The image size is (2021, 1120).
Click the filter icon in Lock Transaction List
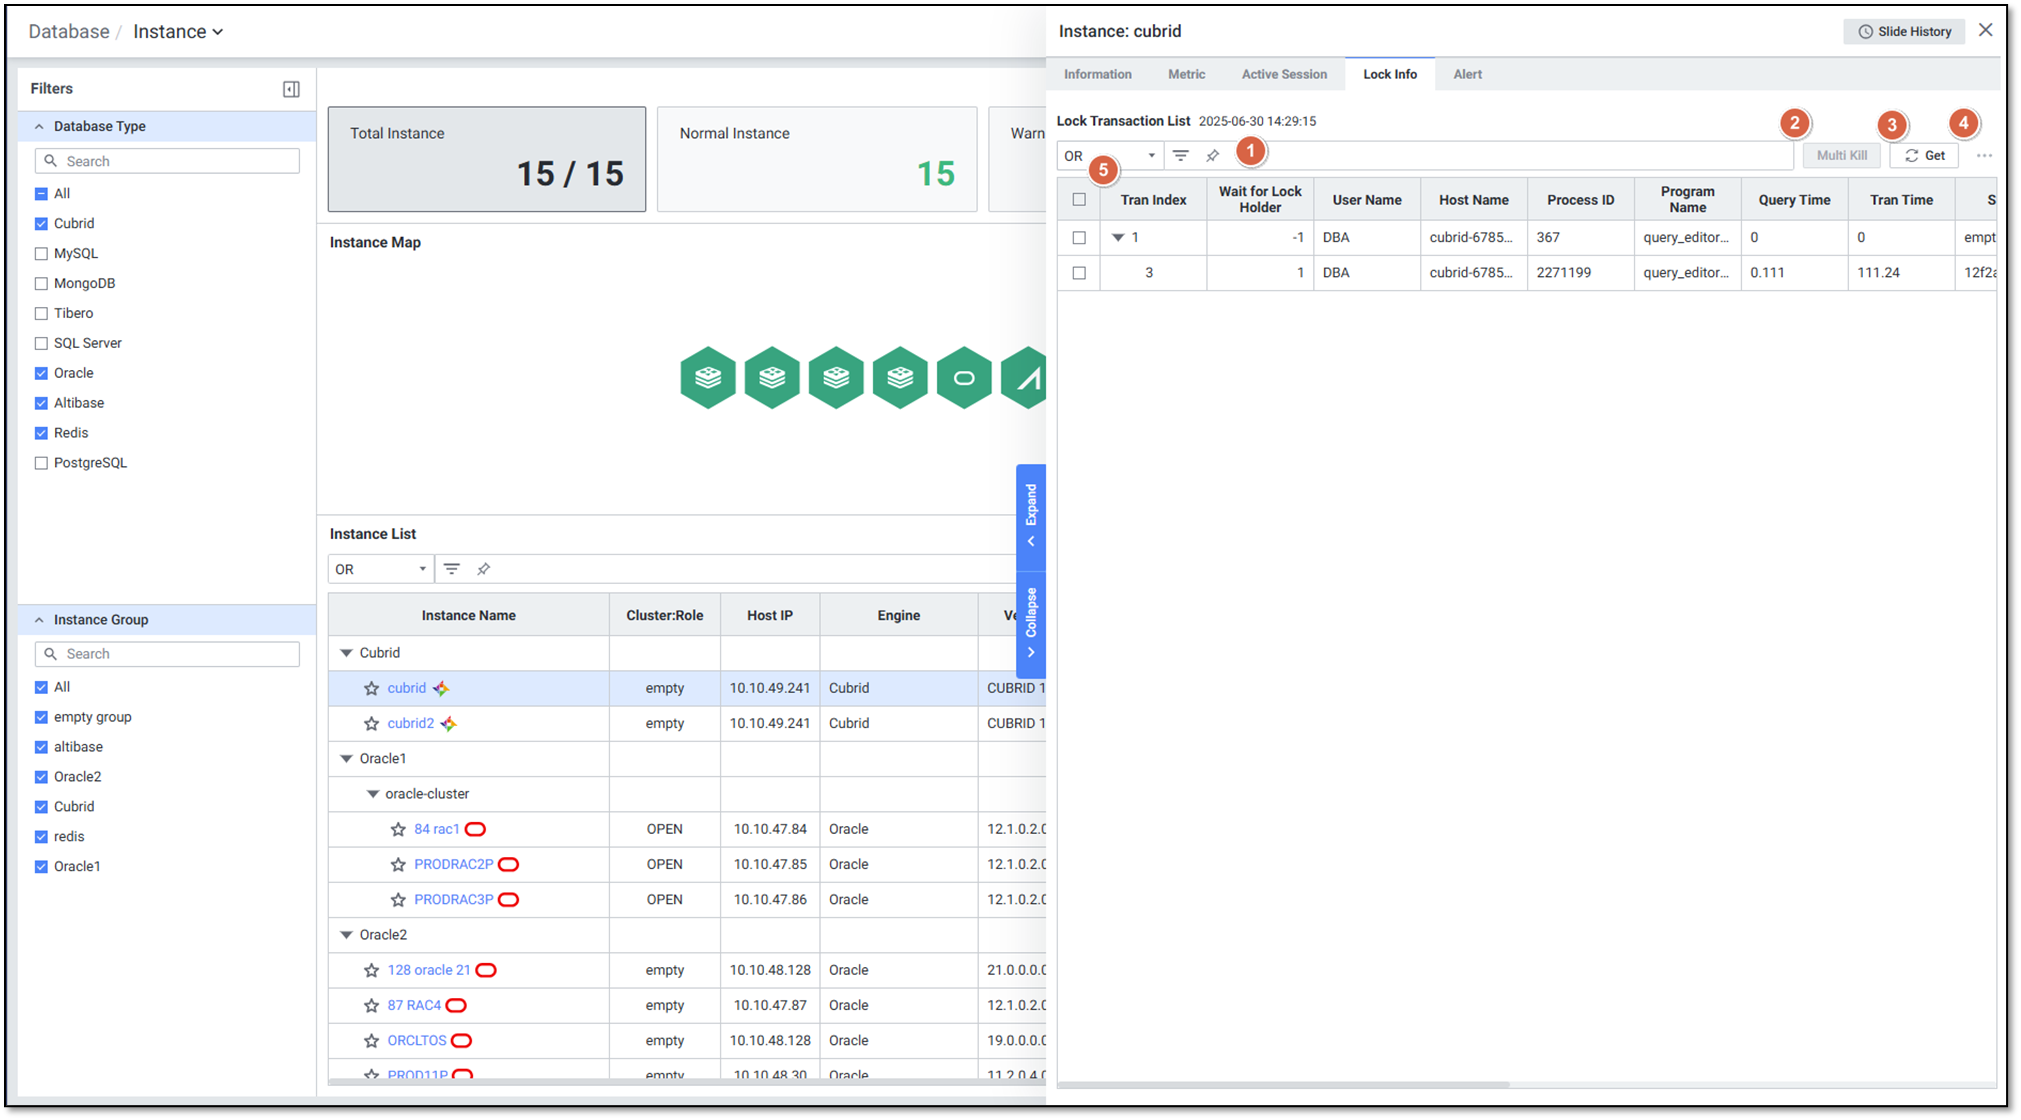point(1181,156)
